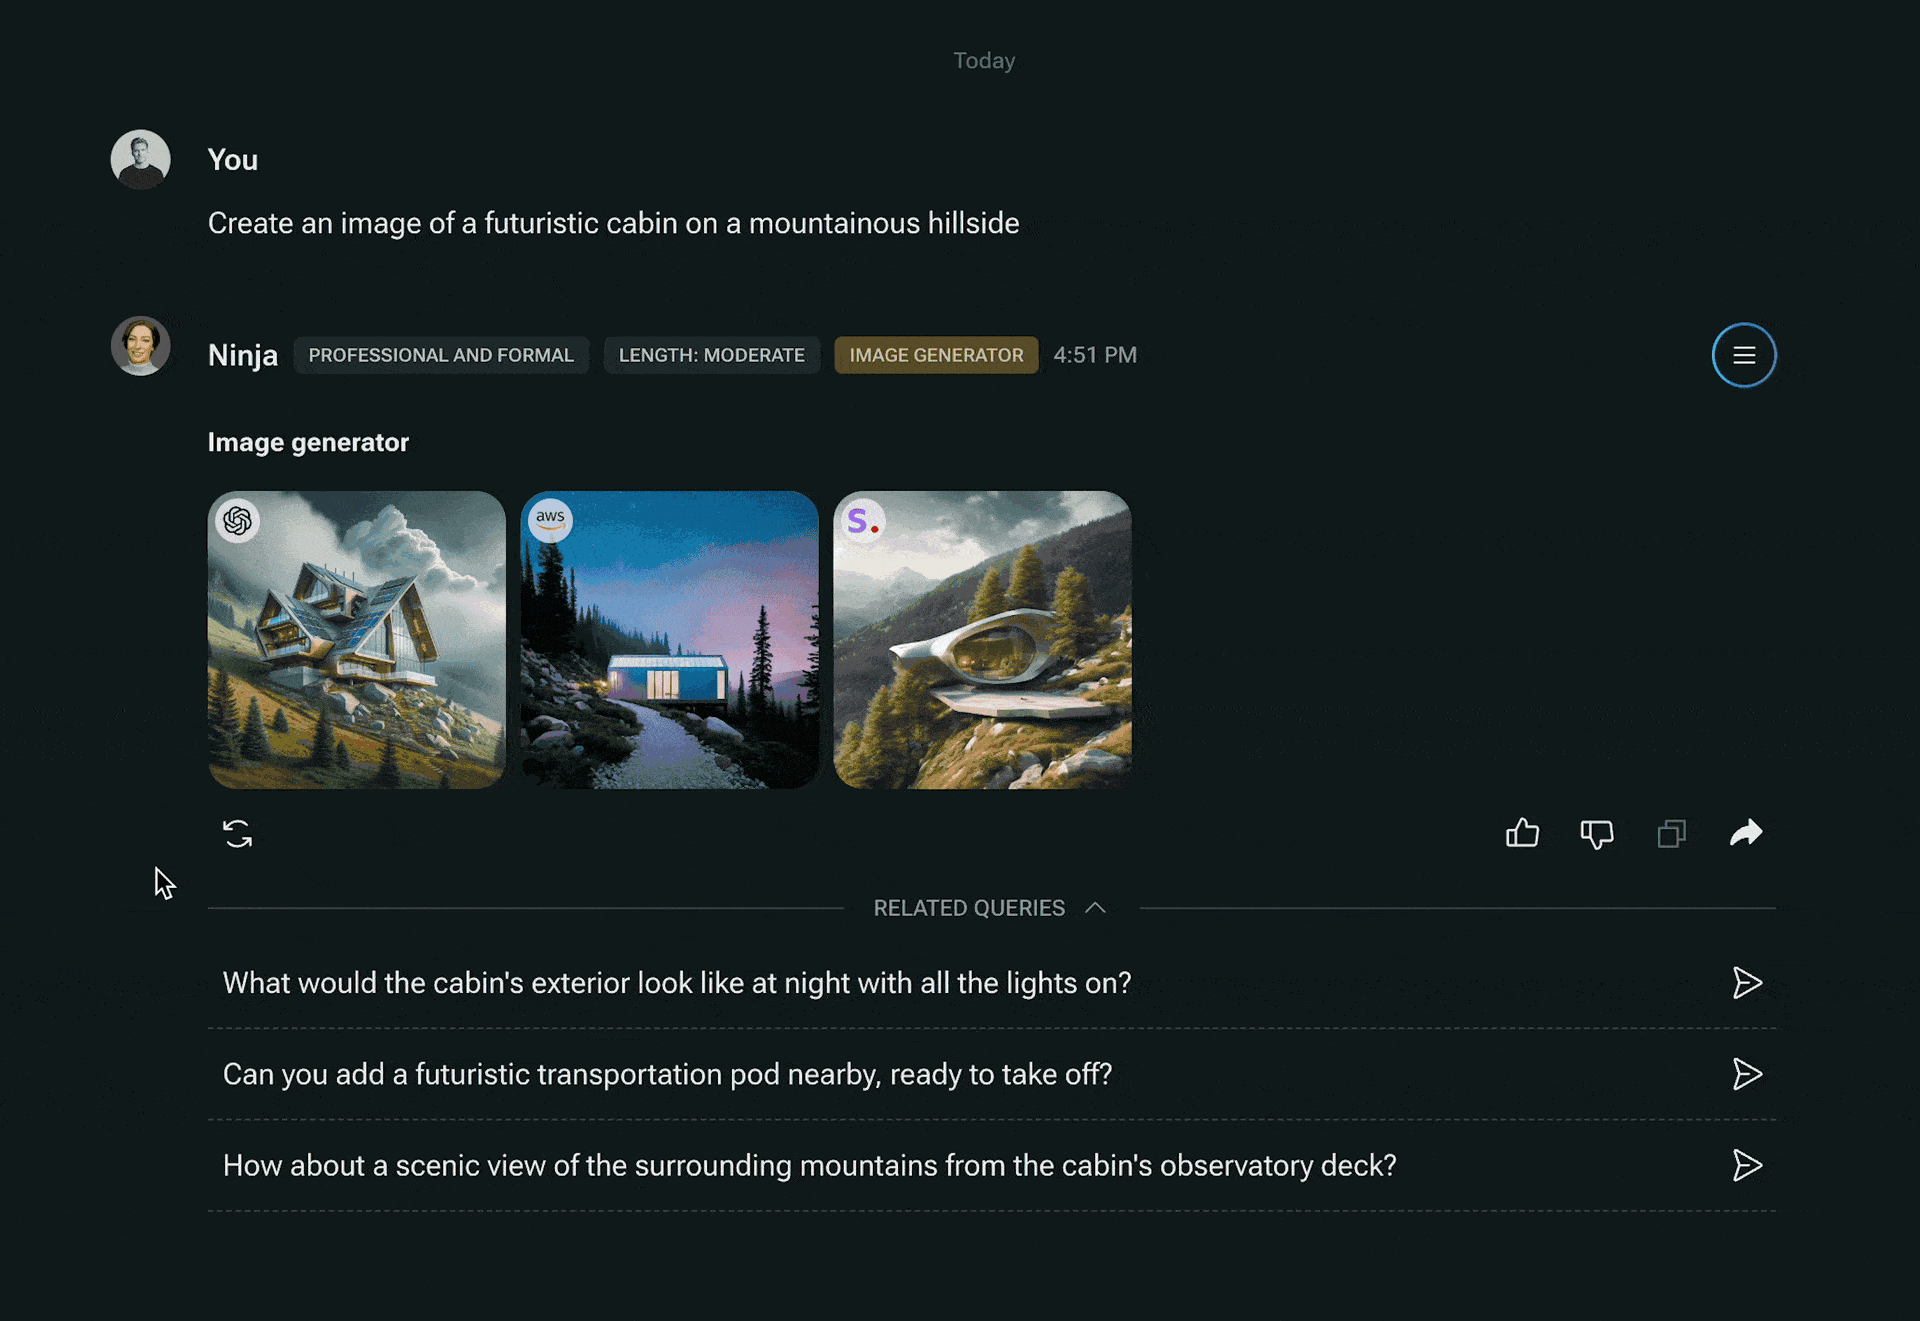The image size is (1920, 1321).
Task: Click the regenerate images icon
Action: (238, 833)
